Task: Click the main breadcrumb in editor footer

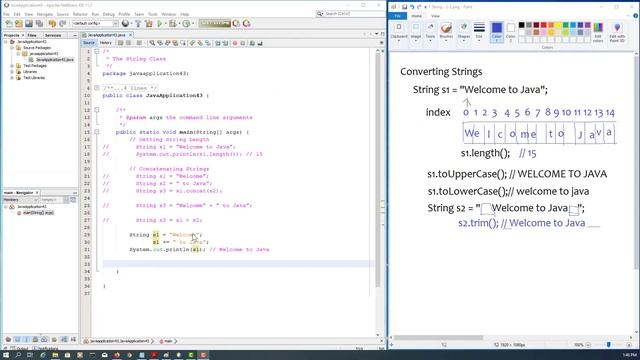Action: (x=168, y=341)
